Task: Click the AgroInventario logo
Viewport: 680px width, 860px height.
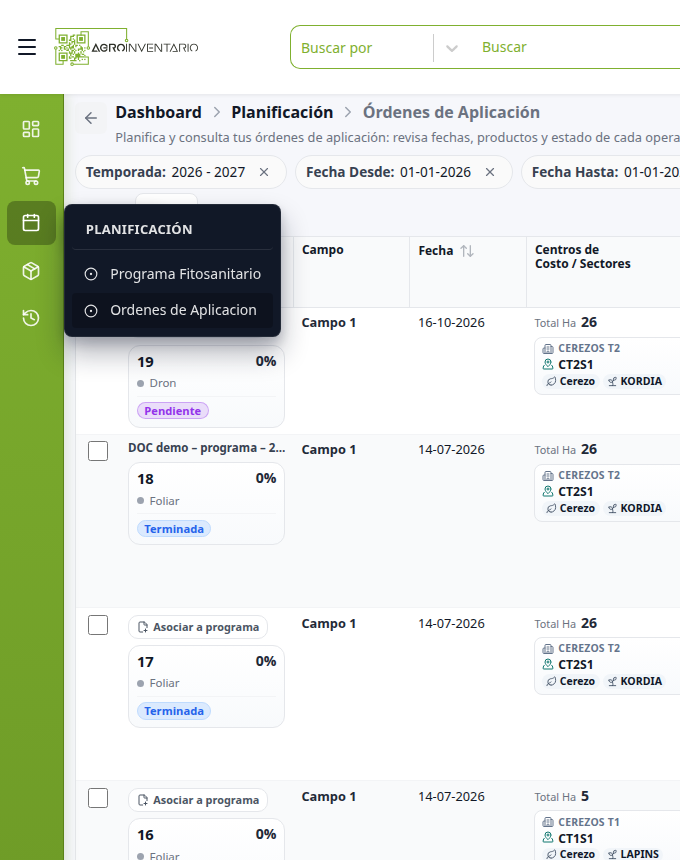Action: tap(126, 47)
